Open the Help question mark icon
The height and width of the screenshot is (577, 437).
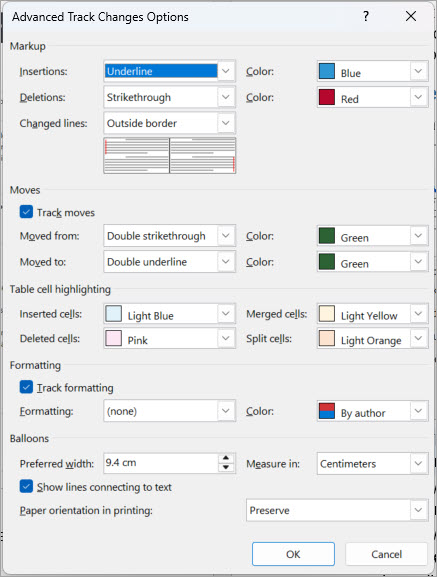[366, 16]
